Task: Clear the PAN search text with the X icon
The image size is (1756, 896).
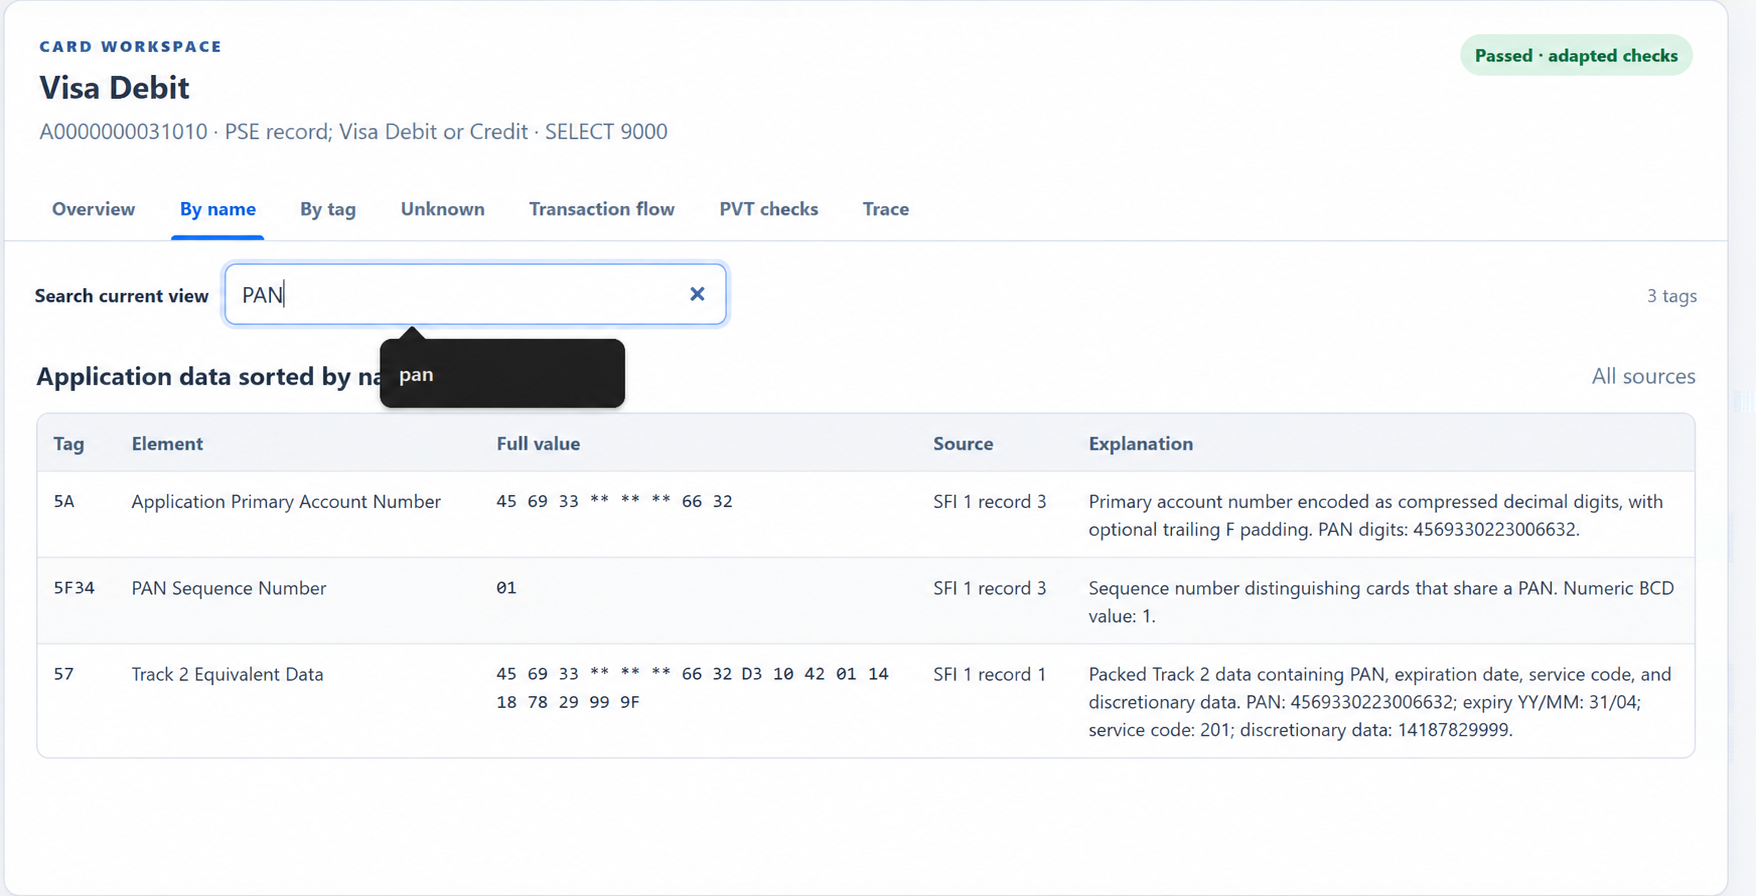Action: click(x=697, y=294)
